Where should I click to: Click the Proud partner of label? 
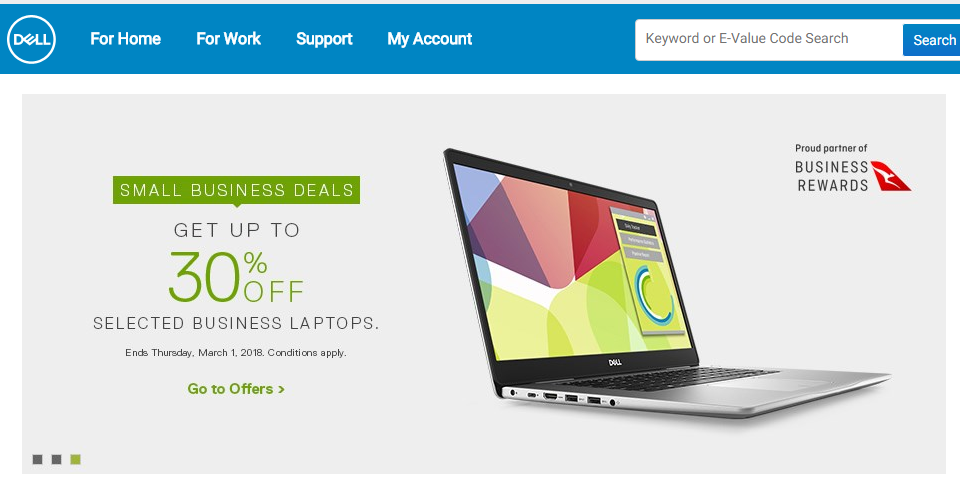831,148
